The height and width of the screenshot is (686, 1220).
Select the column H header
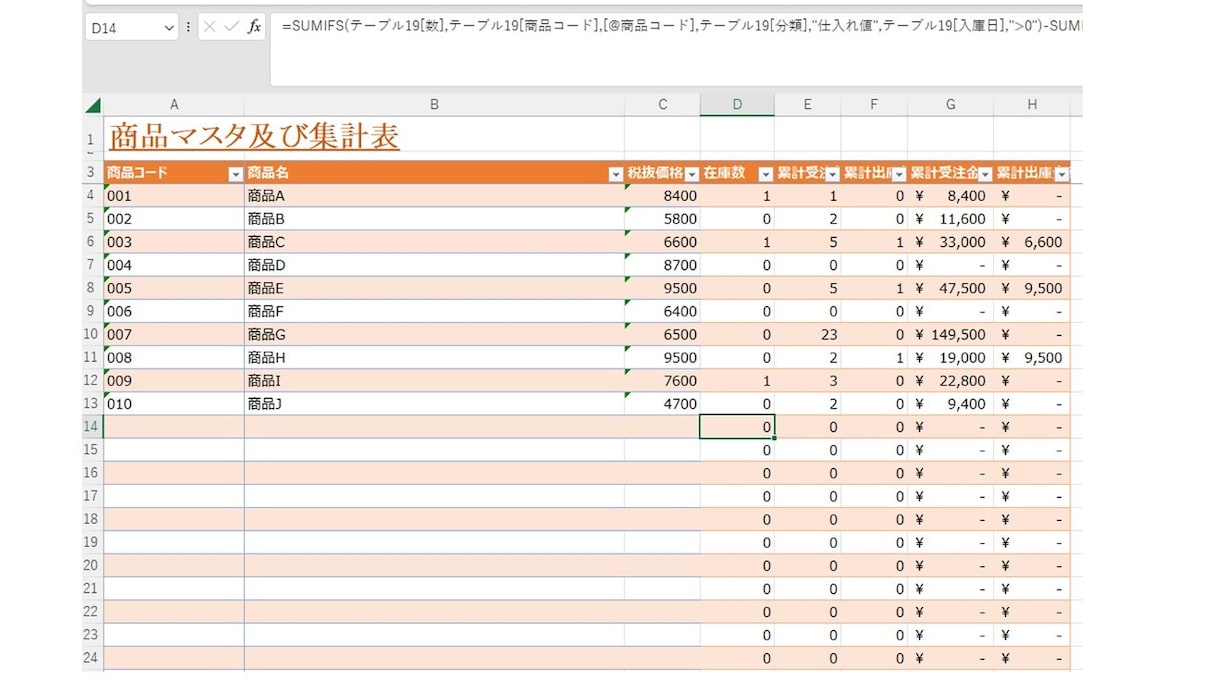[x=1032, y=105]
